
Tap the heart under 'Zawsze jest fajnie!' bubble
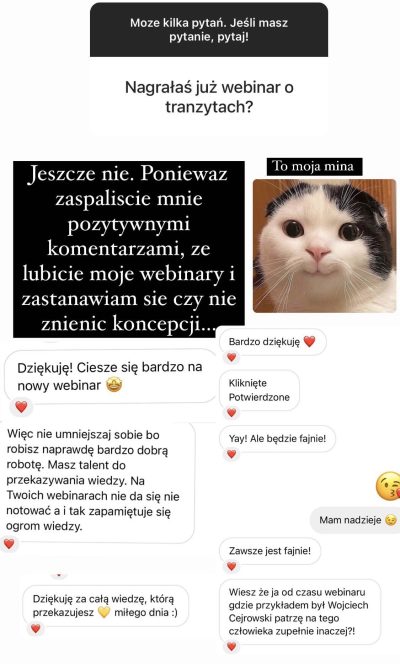tap(232, 566)
